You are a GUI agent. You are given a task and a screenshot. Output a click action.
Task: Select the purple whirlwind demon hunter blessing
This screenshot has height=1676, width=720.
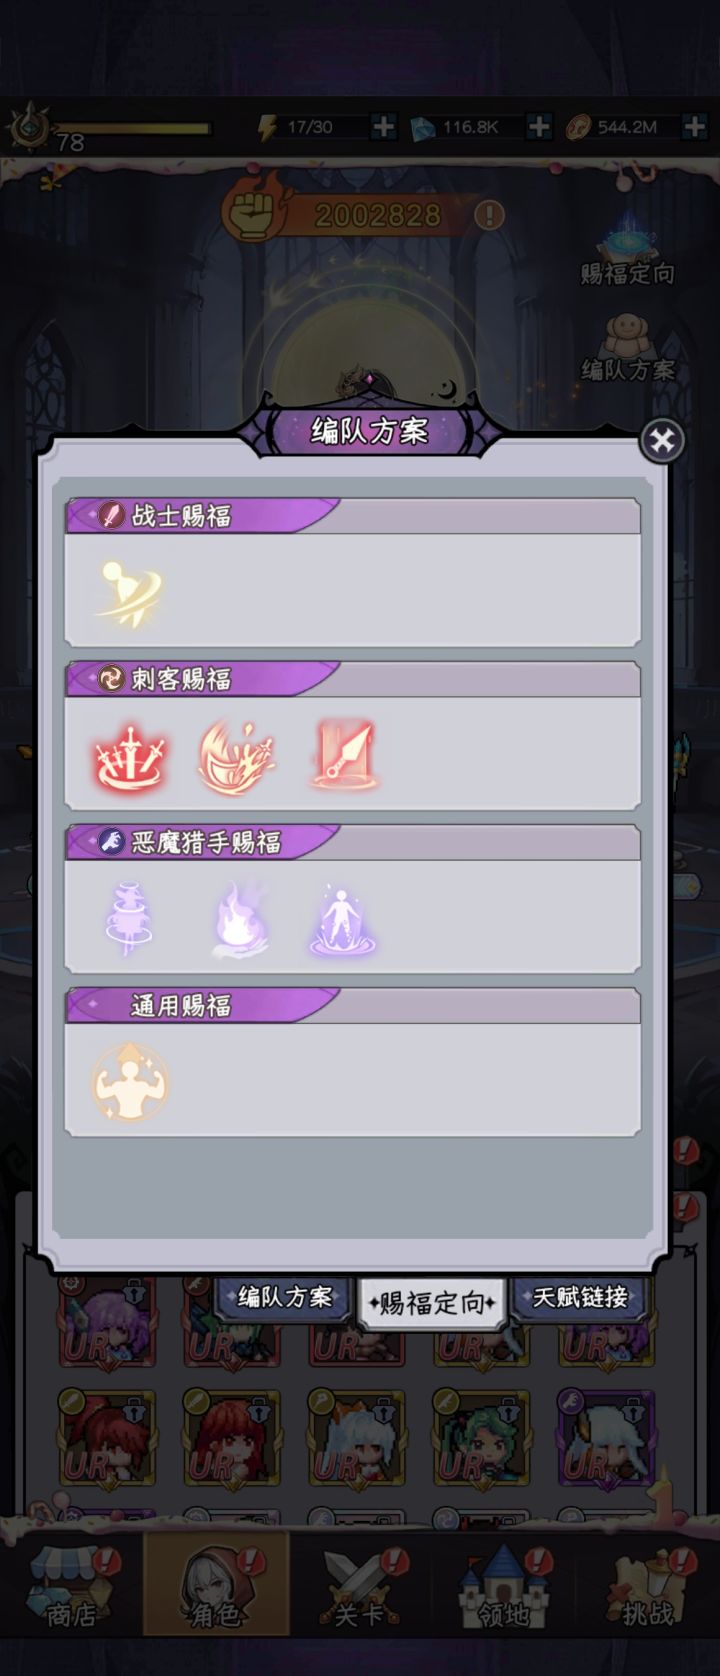pyautogui.click(x=129, y=919)
